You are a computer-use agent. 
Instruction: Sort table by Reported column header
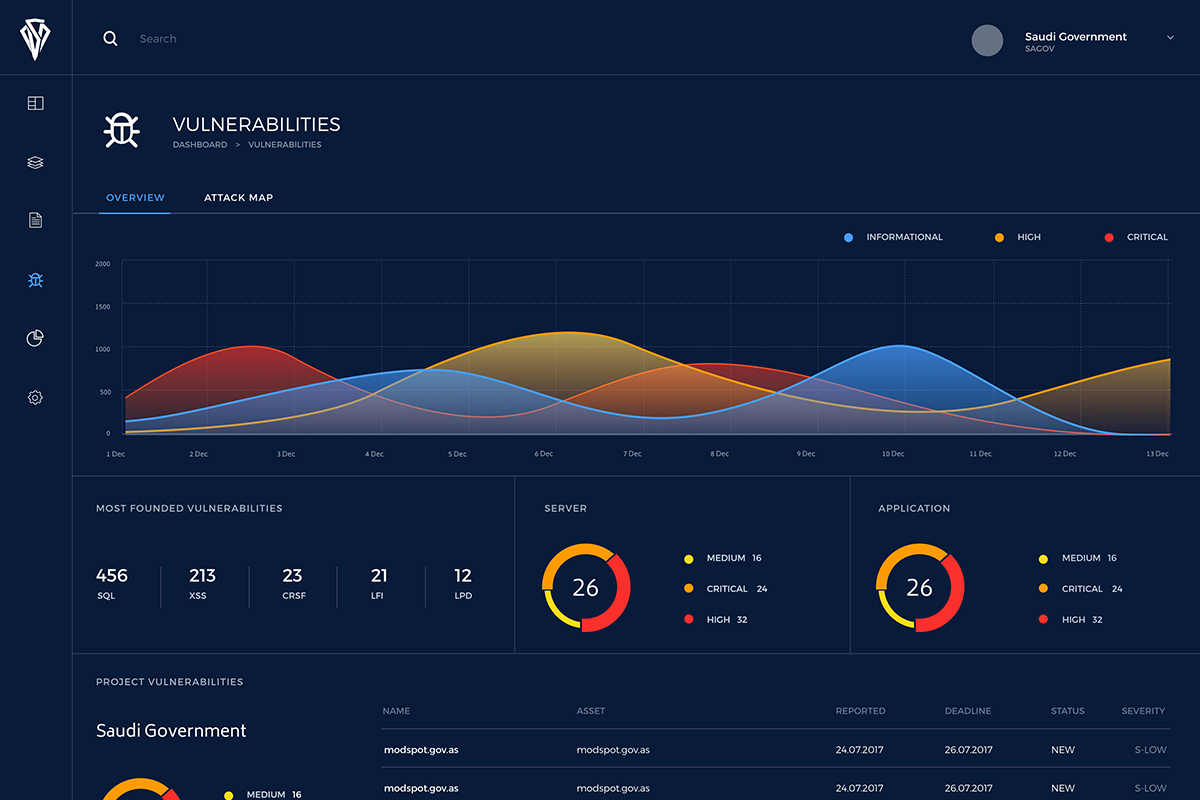(x=861, y=711)
